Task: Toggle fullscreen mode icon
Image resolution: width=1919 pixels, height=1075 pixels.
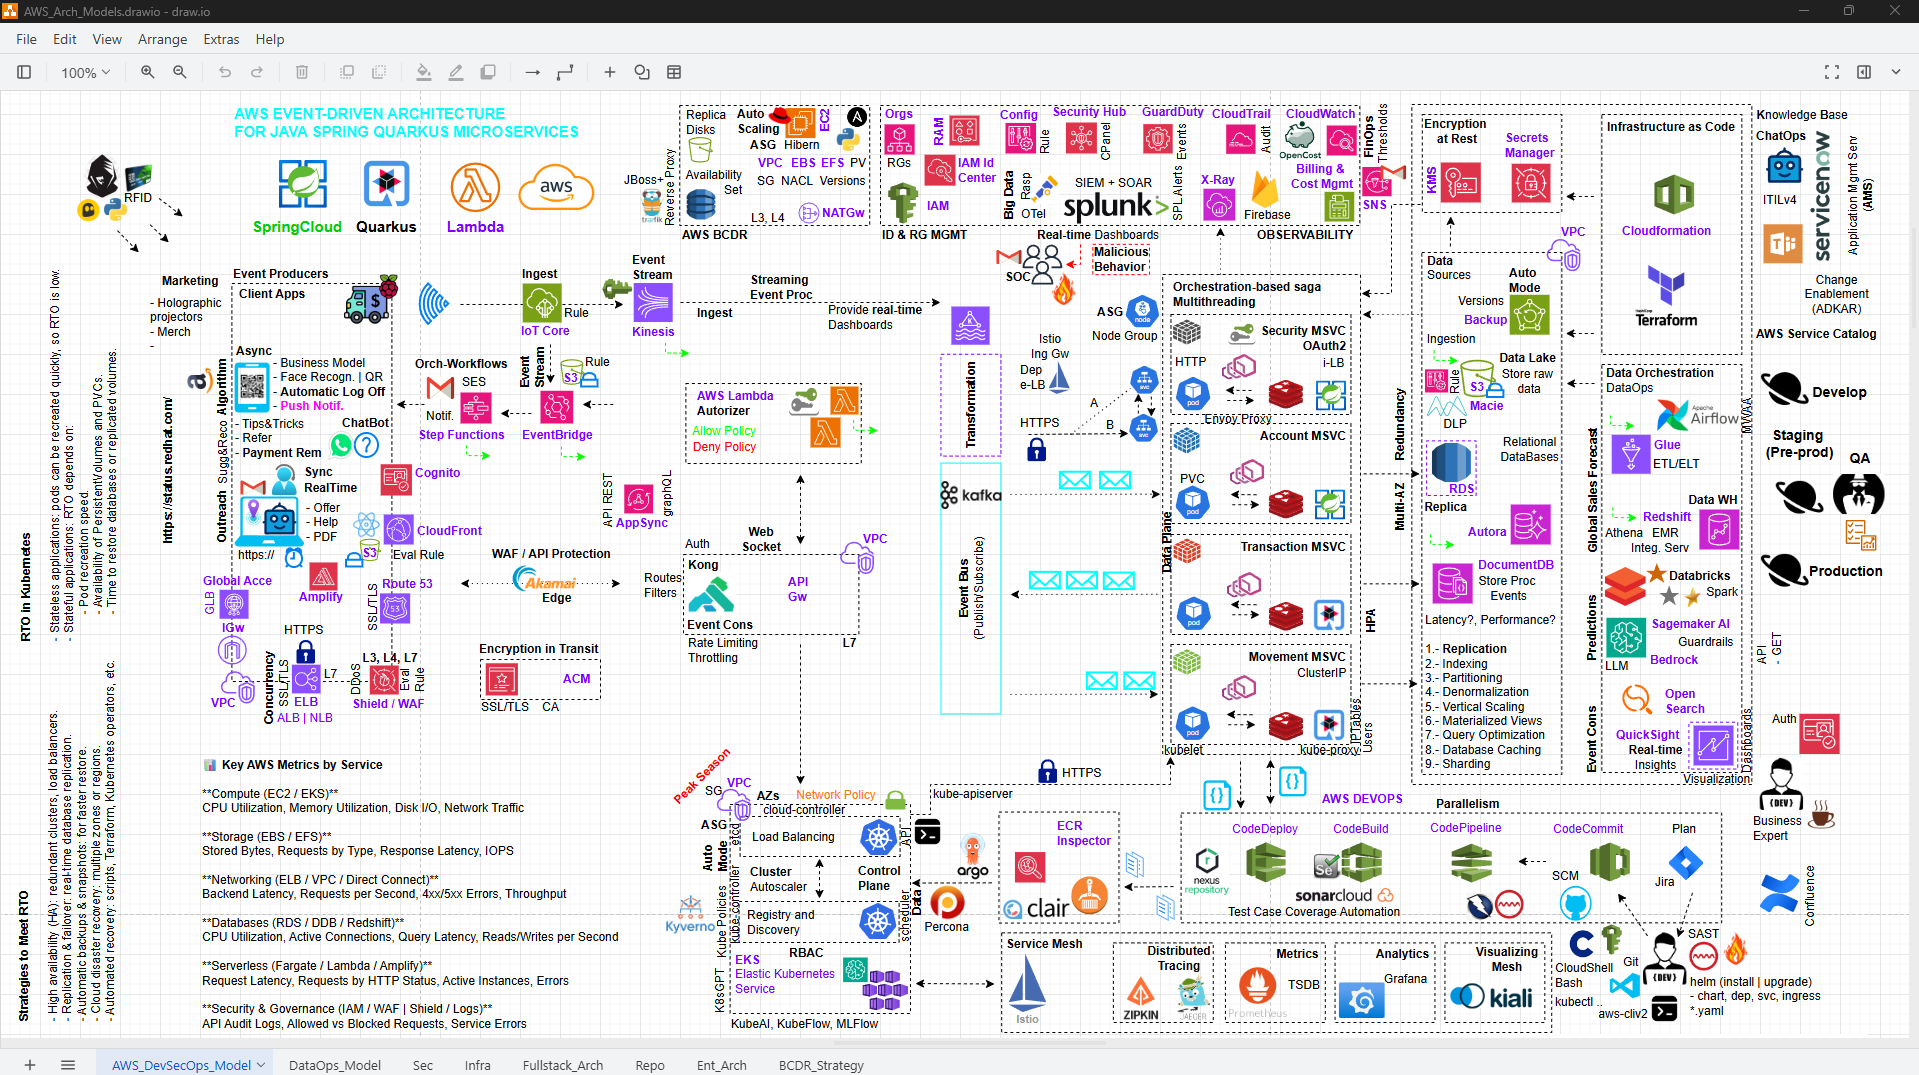Action: point(1832,72)
